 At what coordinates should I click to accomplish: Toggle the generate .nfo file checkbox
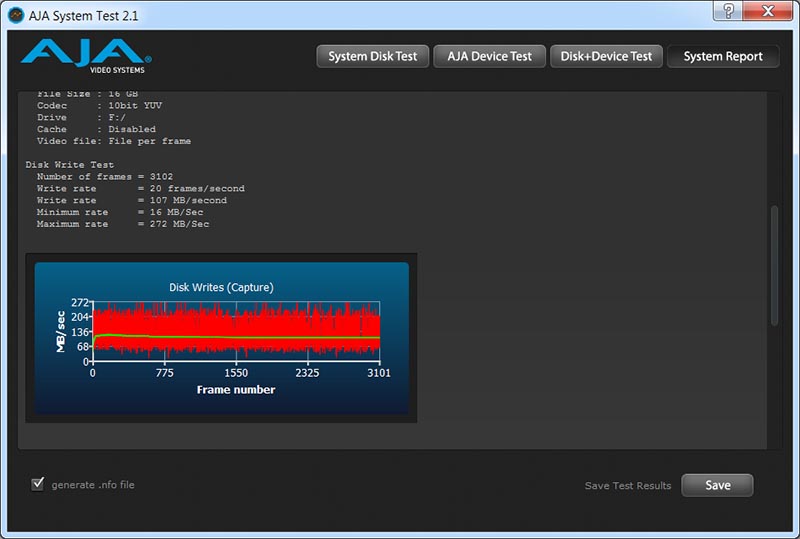point(38,483)
